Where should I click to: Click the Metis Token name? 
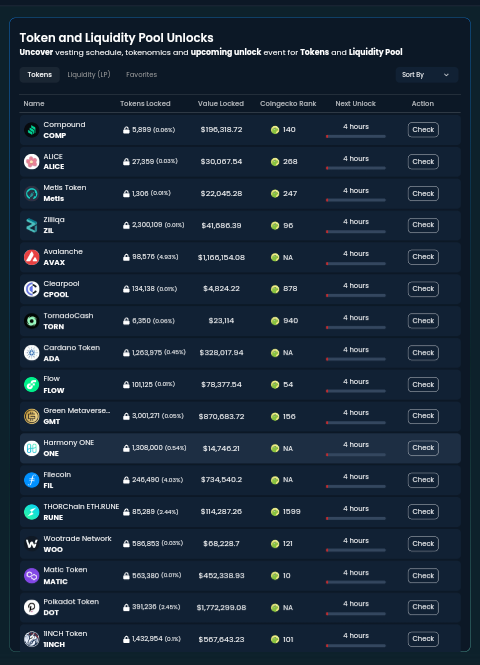pyautogui.click(x=65, y=187)
